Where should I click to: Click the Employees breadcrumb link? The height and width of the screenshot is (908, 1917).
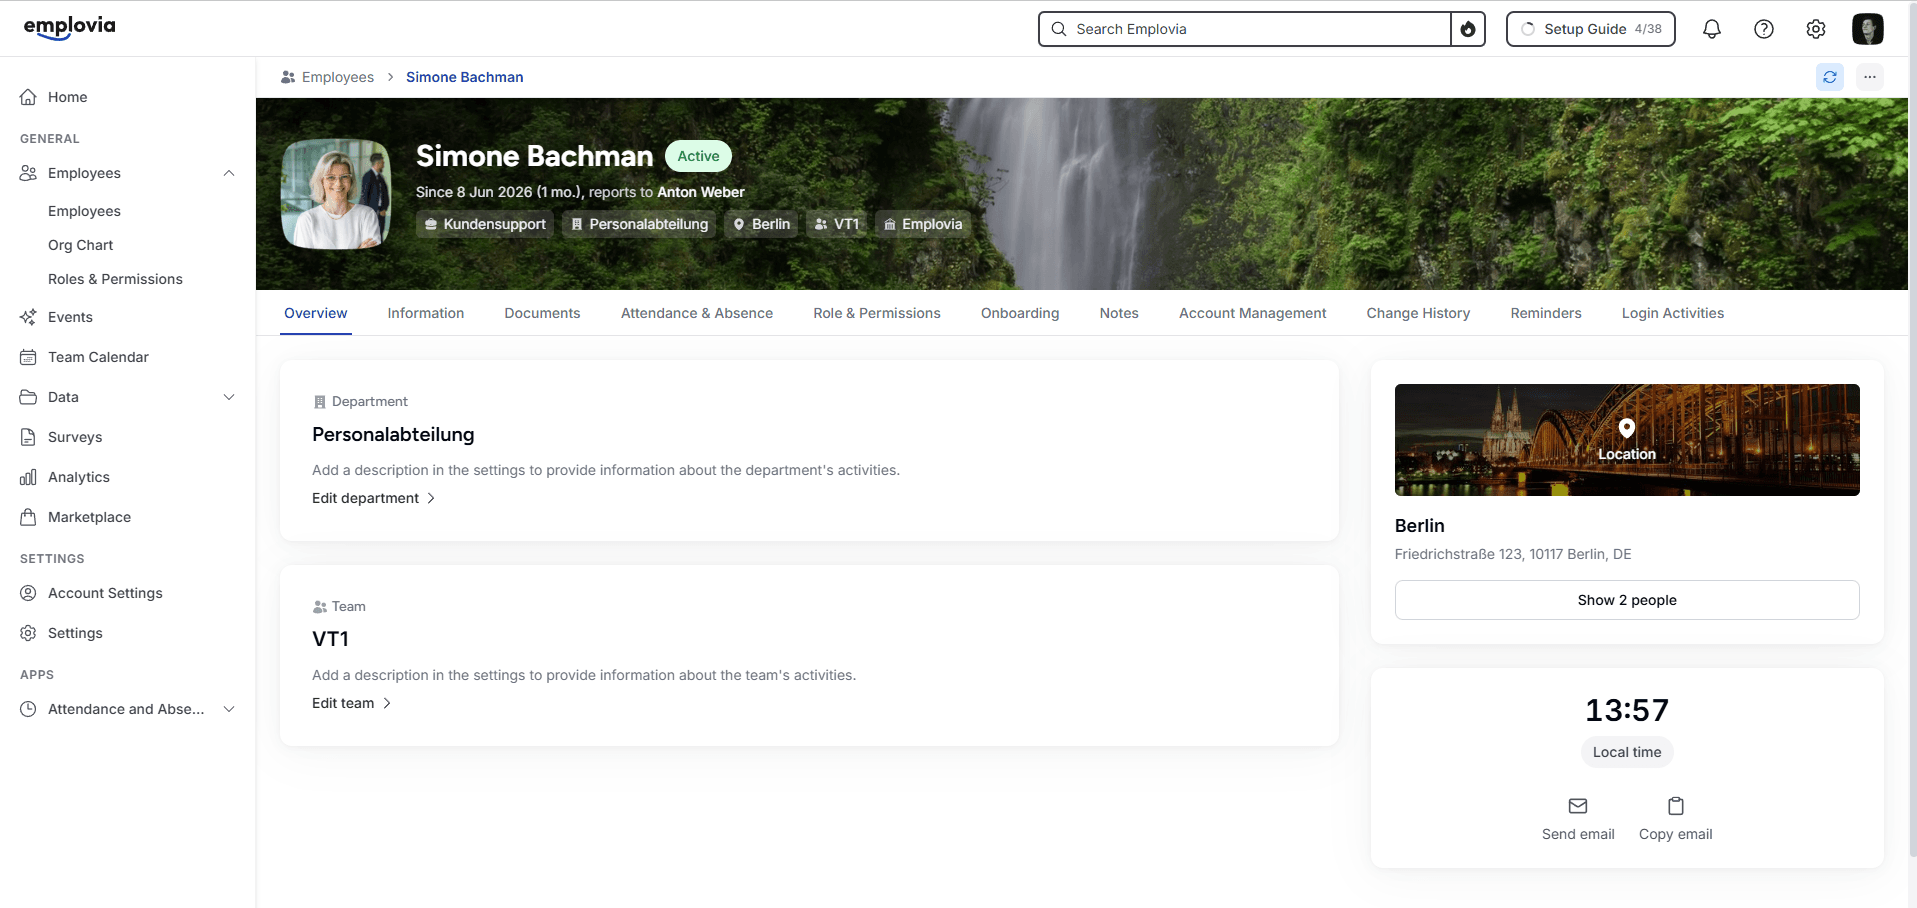tap(338, 77)
